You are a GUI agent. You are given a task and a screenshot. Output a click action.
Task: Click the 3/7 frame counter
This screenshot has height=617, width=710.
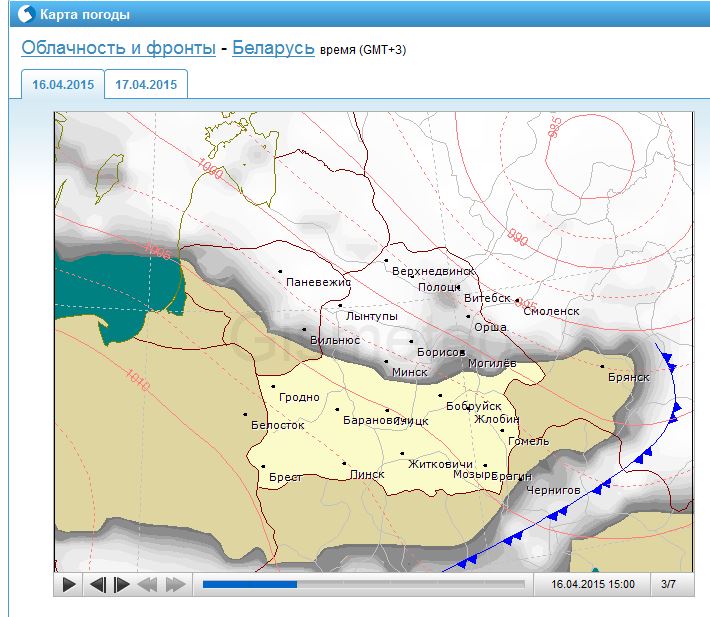[668, 584]
